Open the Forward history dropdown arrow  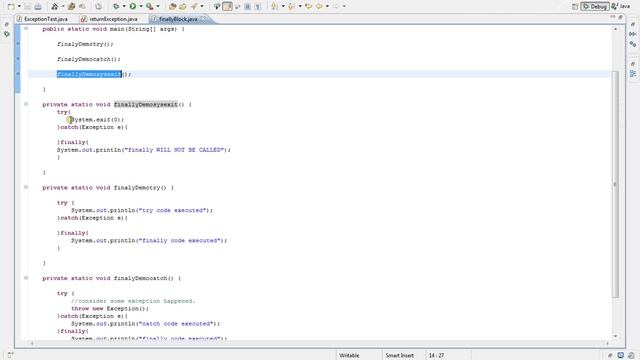(x=344, y=7)
